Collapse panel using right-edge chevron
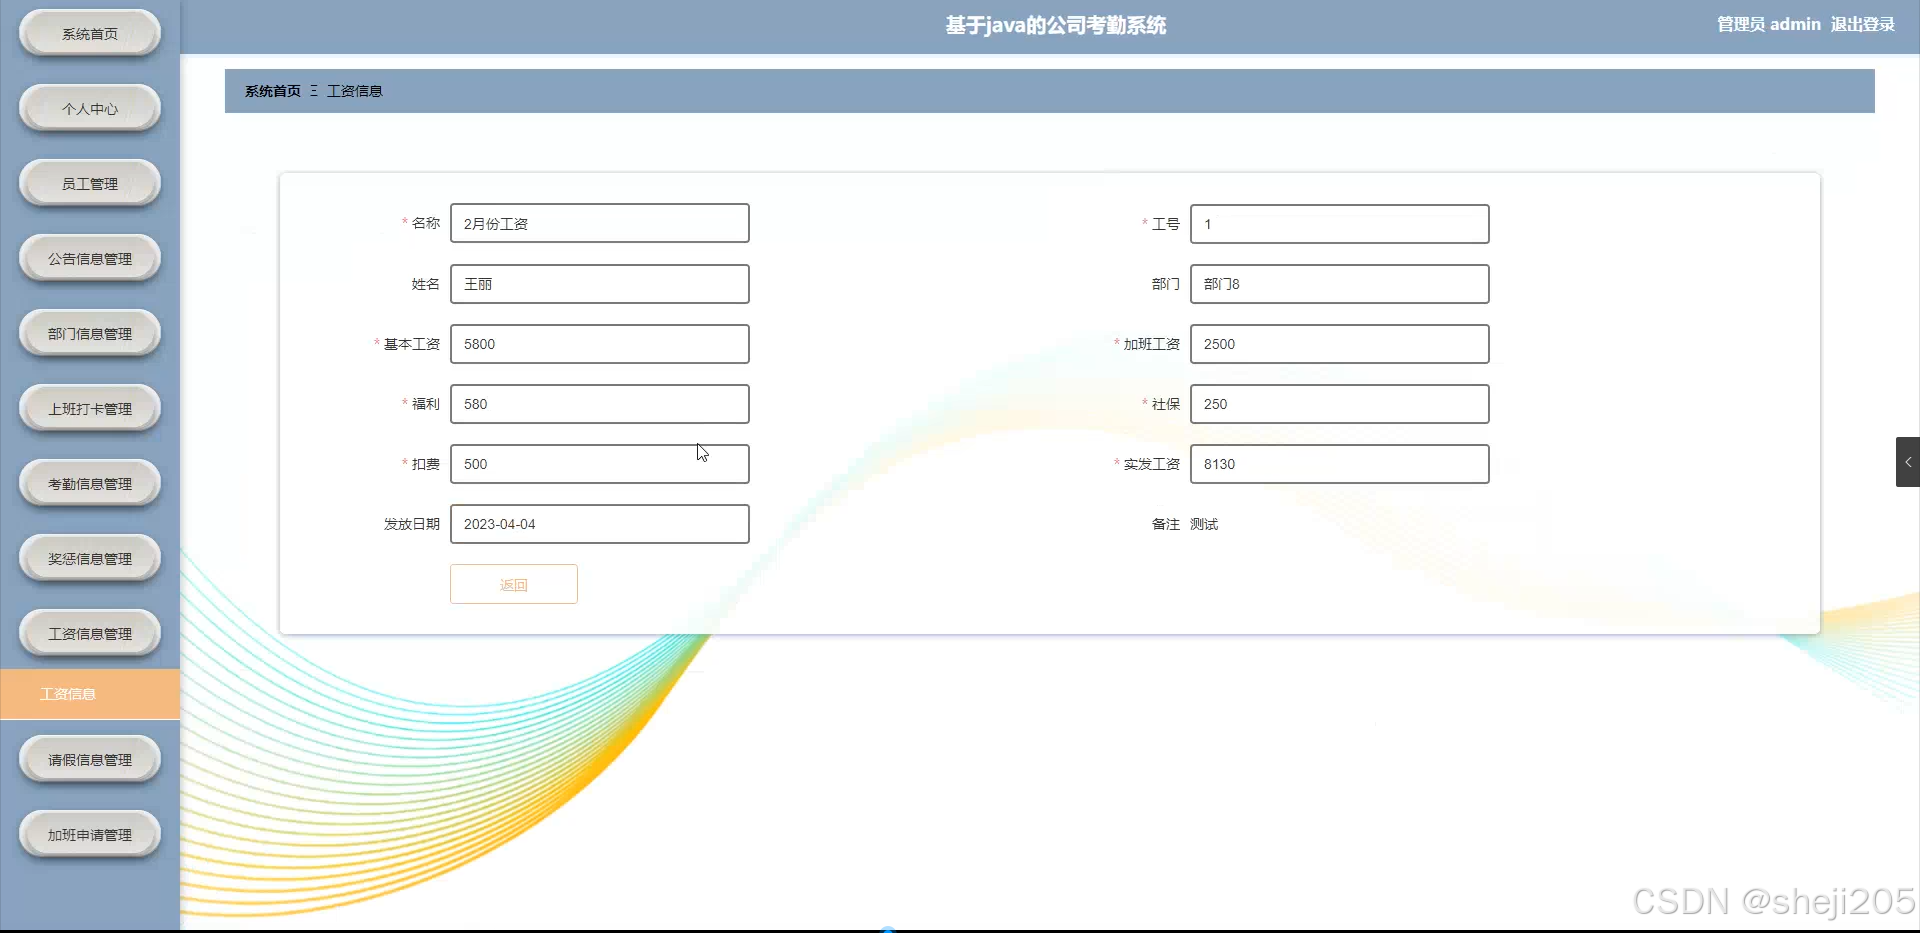This screenshot has height=933, width=1920. pos(1908,462)
